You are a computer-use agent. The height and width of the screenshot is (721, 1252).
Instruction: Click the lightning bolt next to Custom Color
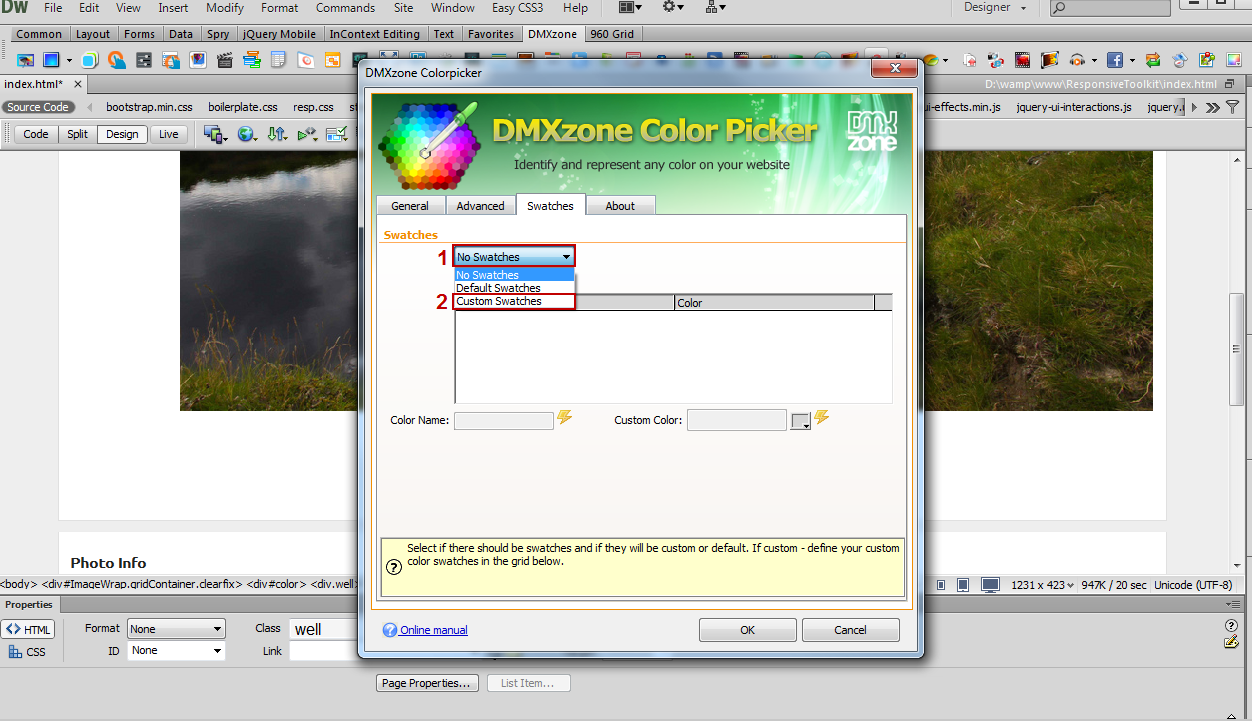pos(823,418)
